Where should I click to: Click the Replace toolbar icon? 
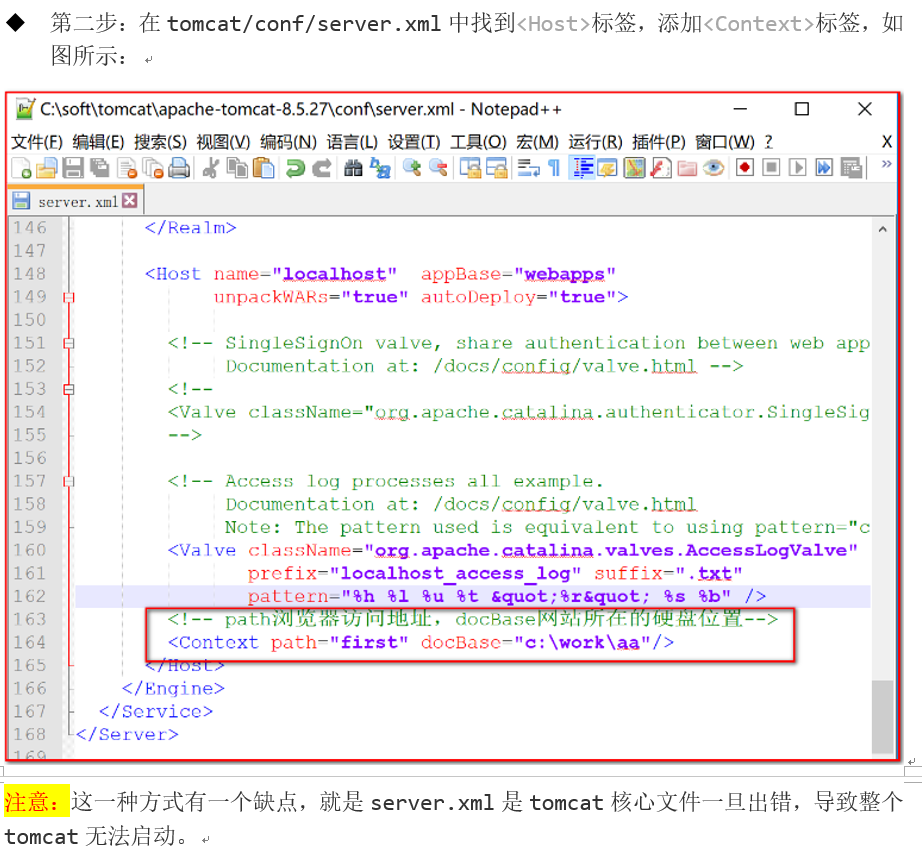tap(380, 168)
